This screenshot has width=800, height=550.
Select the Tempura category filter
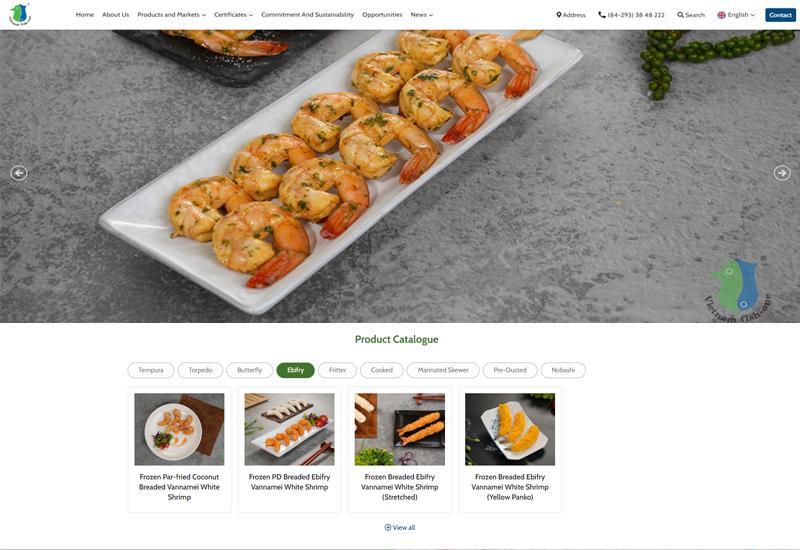(x=151, y=370)
